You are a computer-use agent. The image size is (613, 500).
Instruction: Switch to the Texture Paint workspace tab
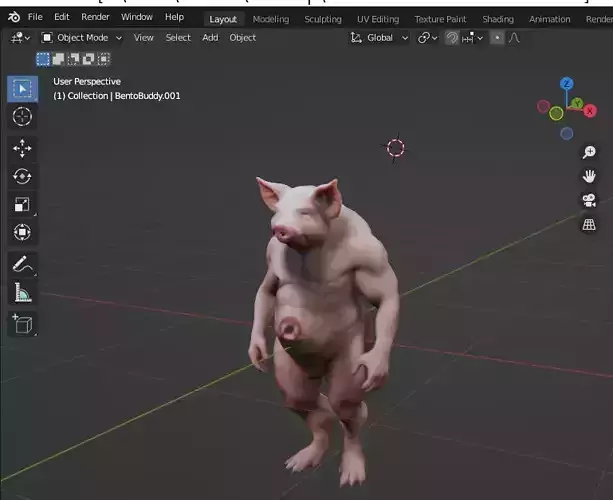(441, 19)
